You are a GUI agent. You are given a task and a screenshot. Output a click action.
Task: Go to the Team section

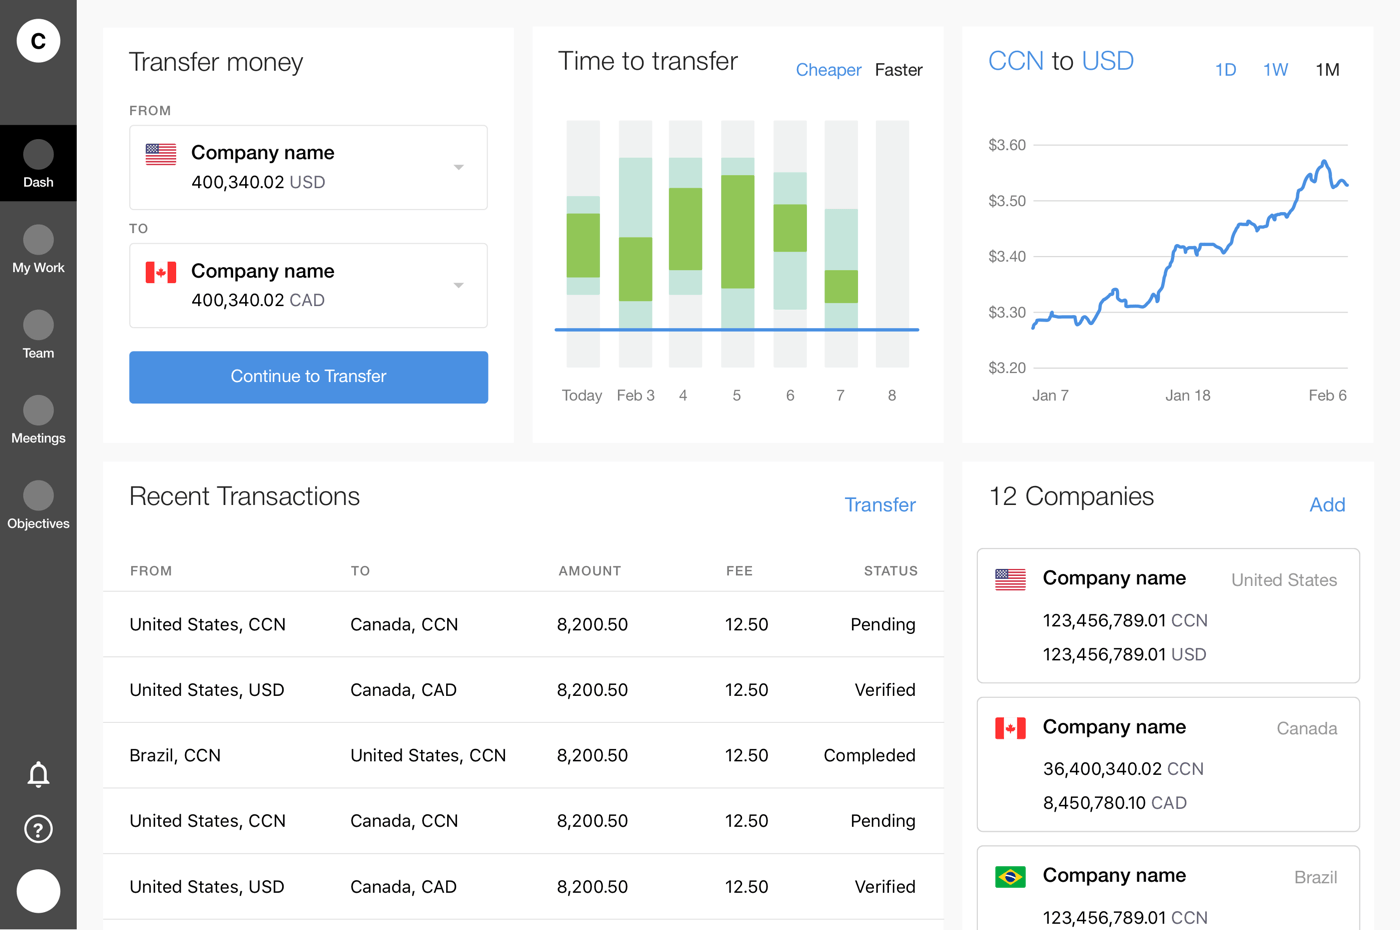(38, 334)
